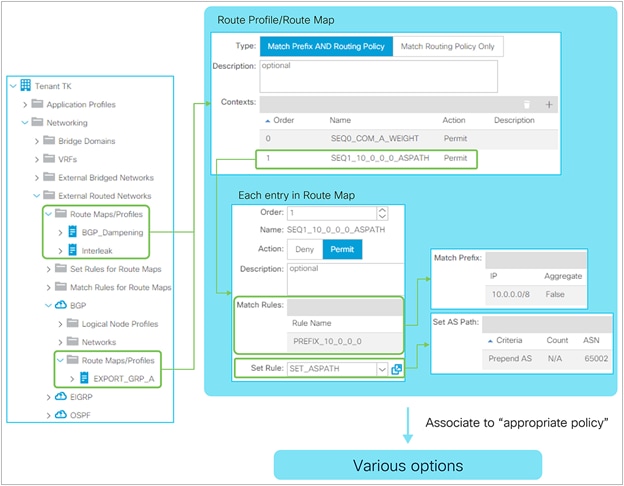Click the False aggregate value
Screen dimensions: 624x486
pos(555,294)
